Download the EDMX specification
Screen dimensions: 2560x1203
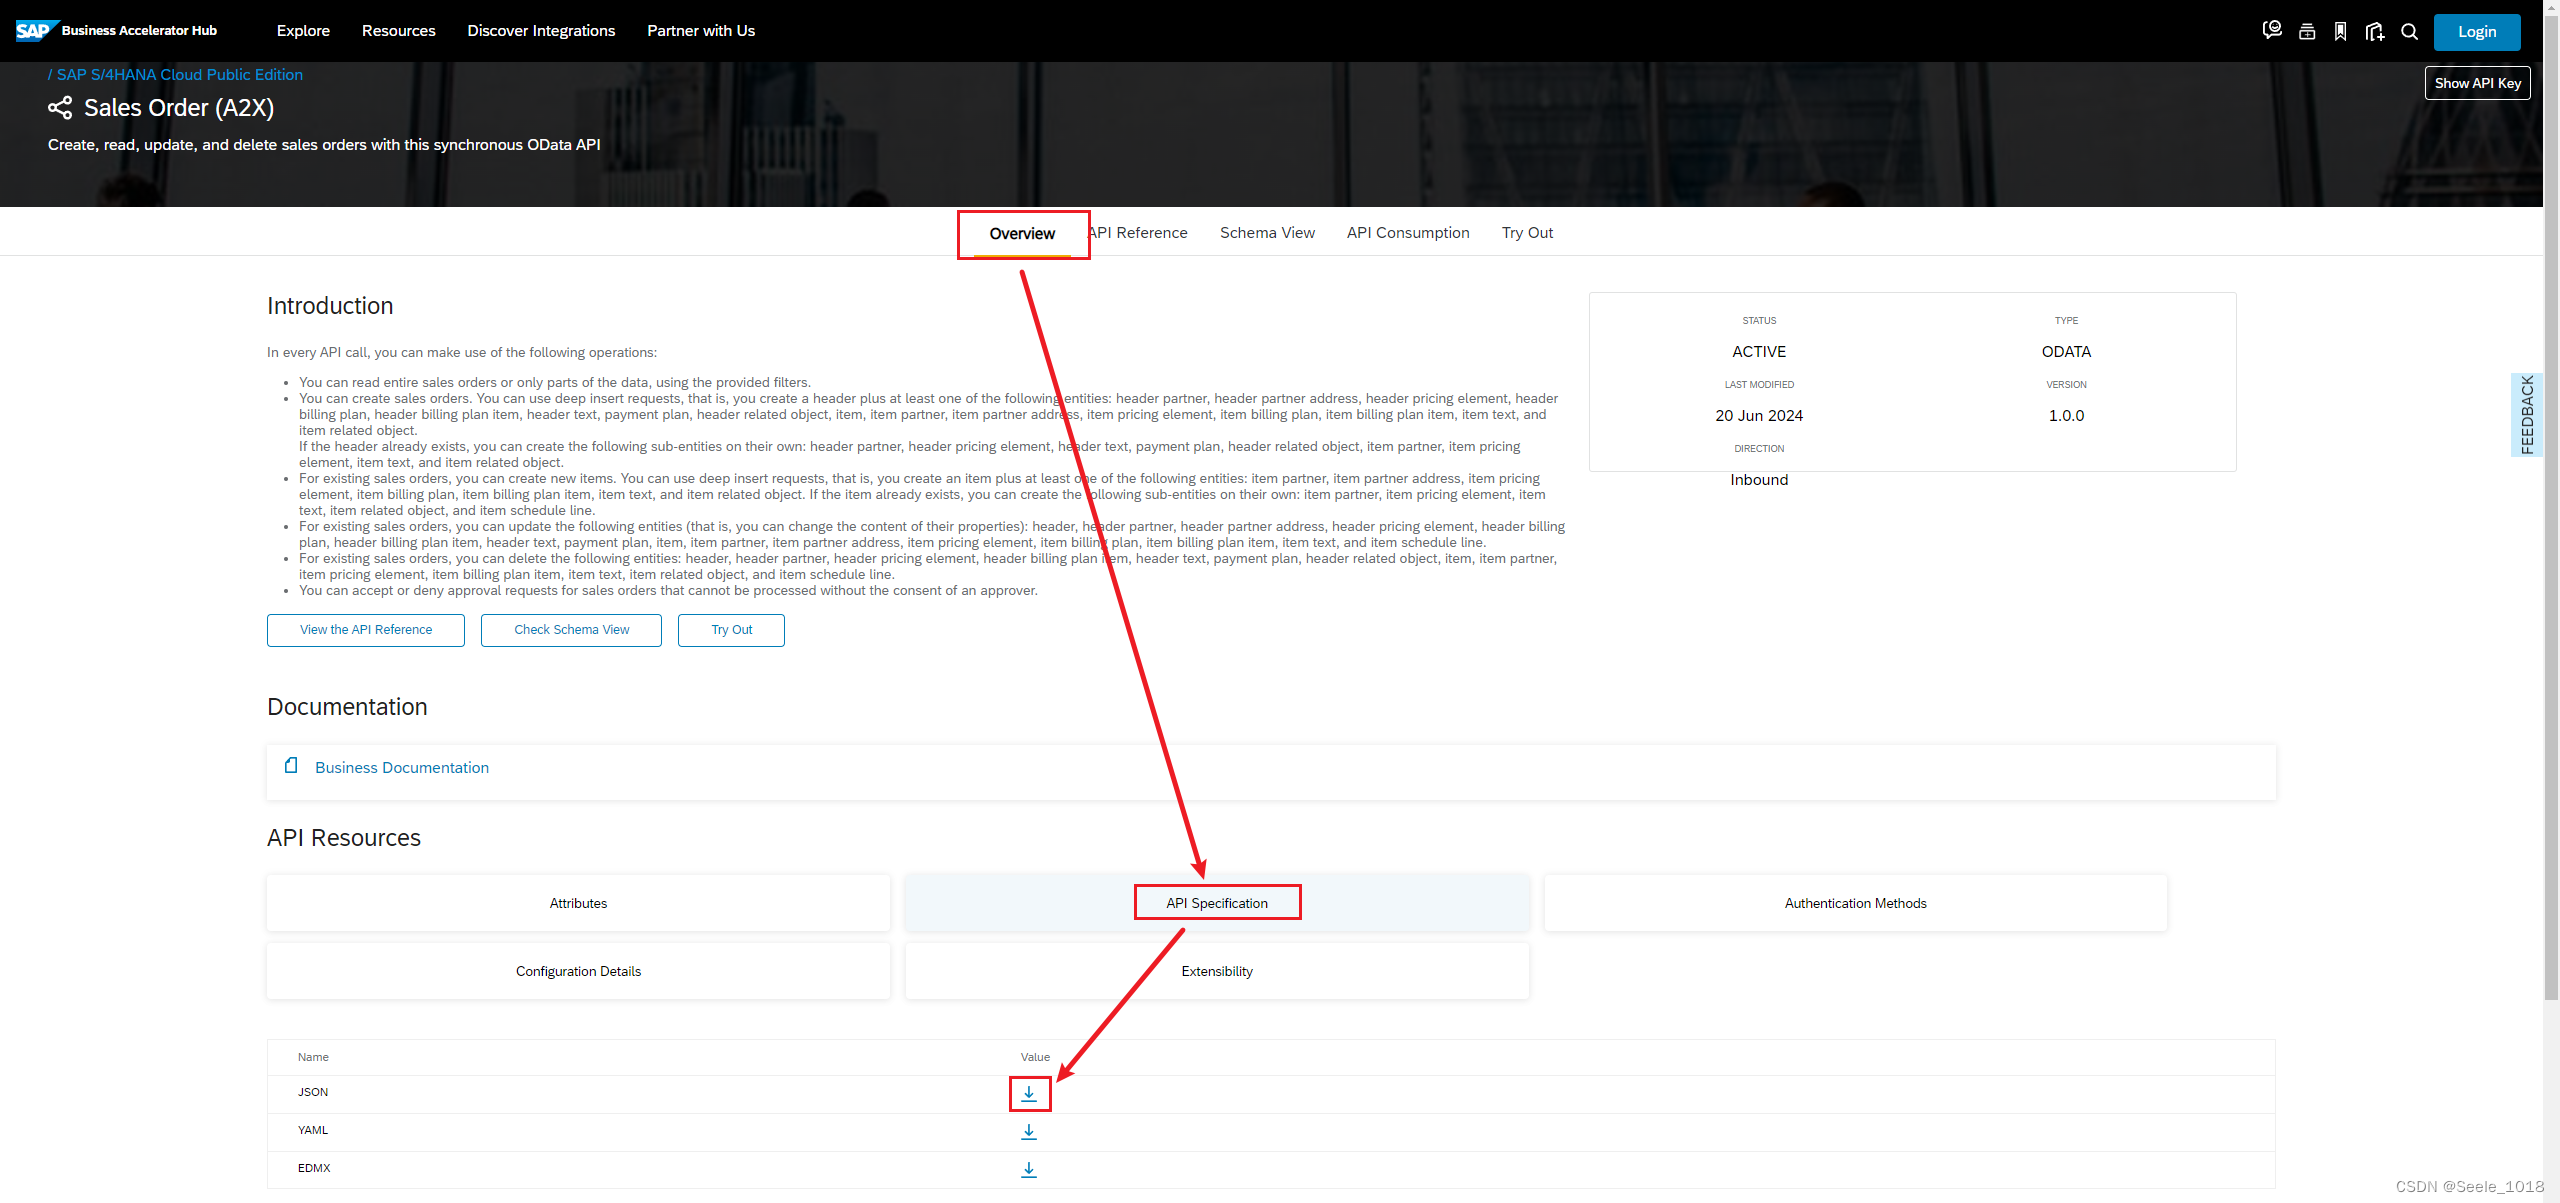pos(1029,1169)
